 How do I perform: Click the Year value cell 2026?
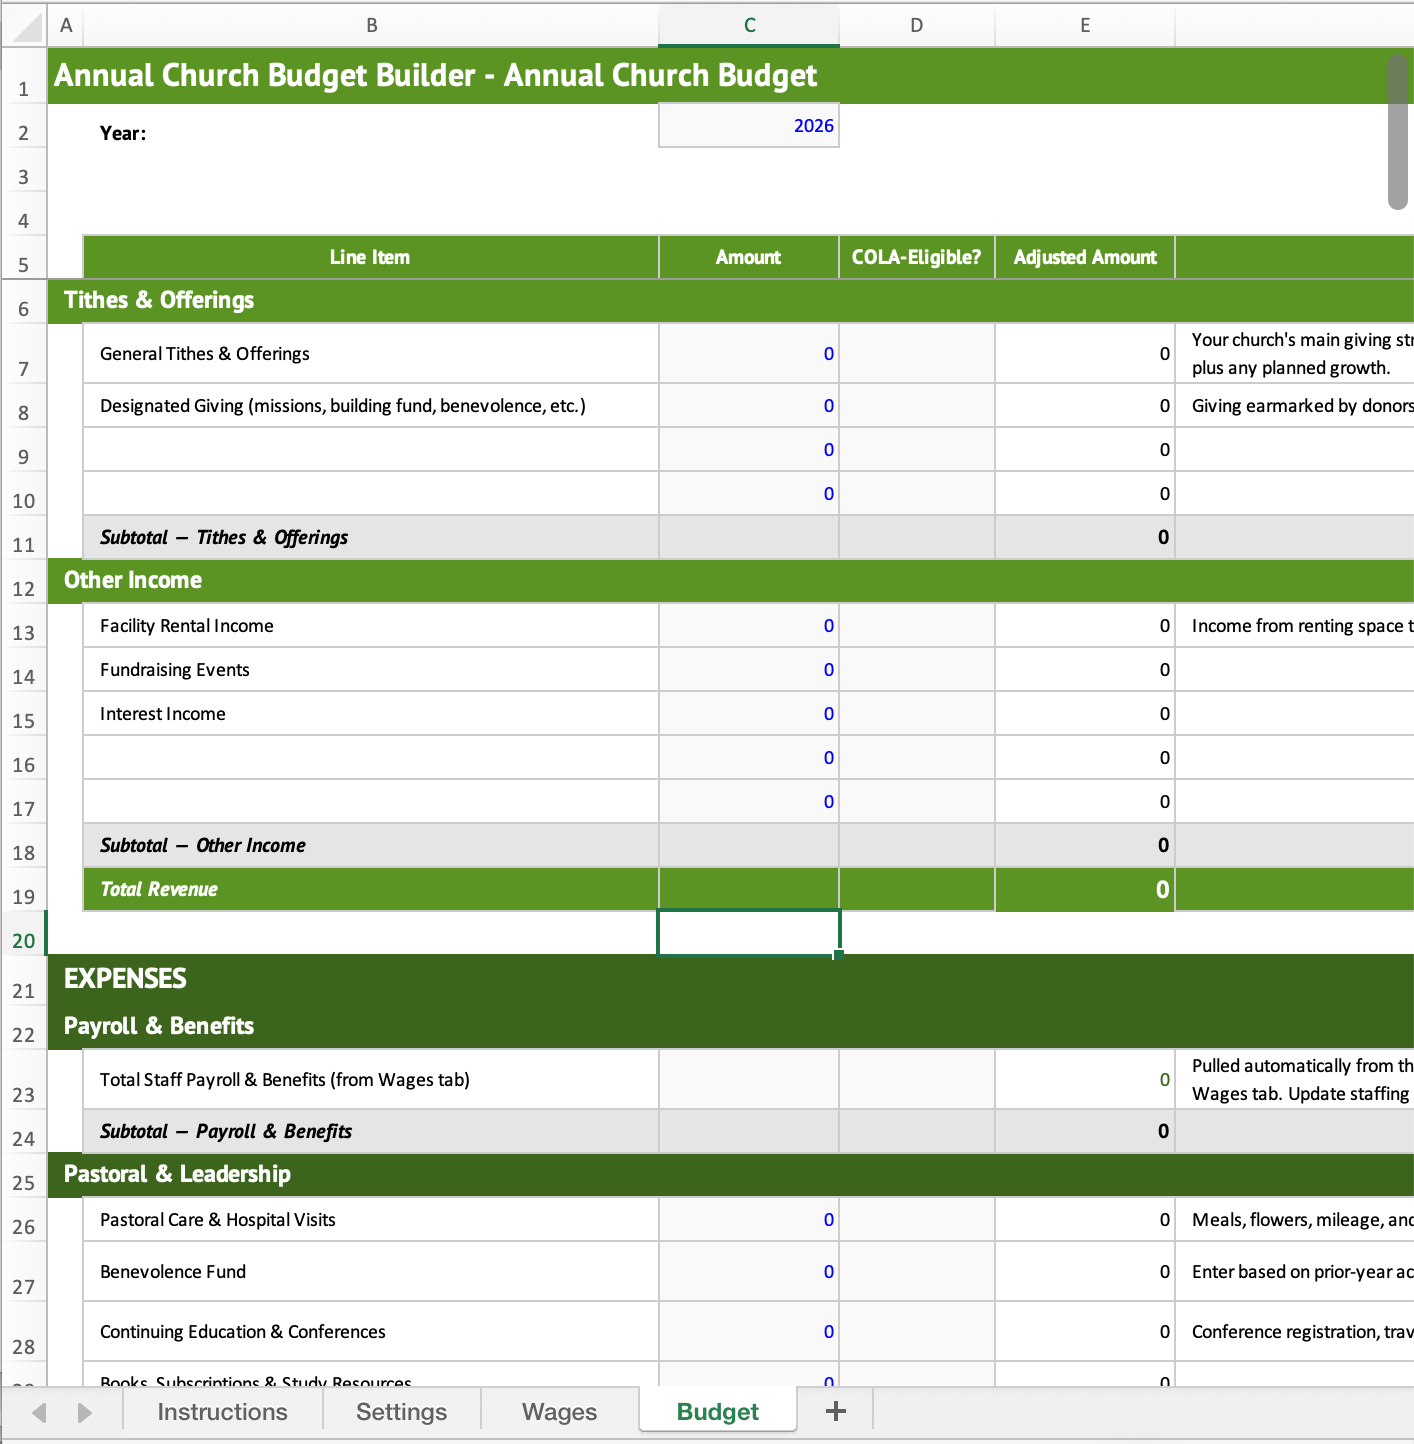click(x=748, y=126)
